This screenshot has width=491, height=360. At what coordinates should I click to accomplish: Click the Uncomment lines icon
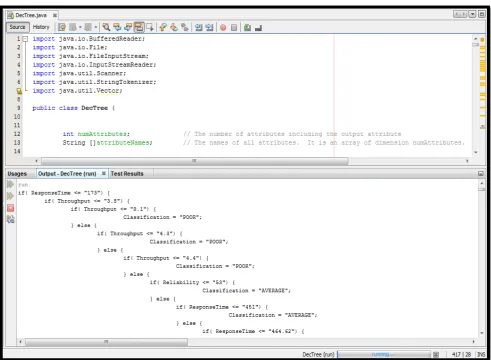coord(258,28)
